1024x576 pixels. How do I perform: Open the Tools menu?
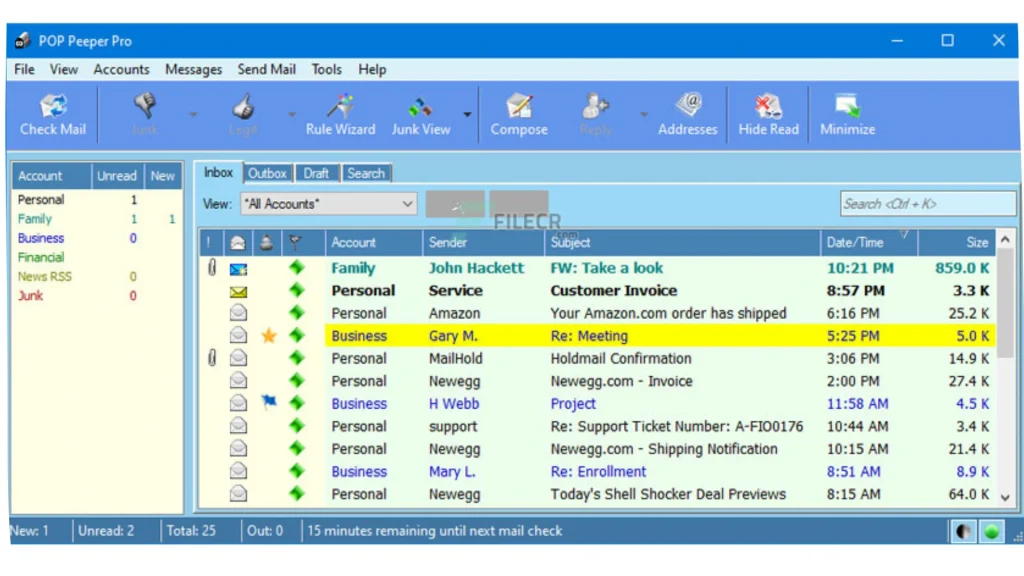(x=326, y=69)
